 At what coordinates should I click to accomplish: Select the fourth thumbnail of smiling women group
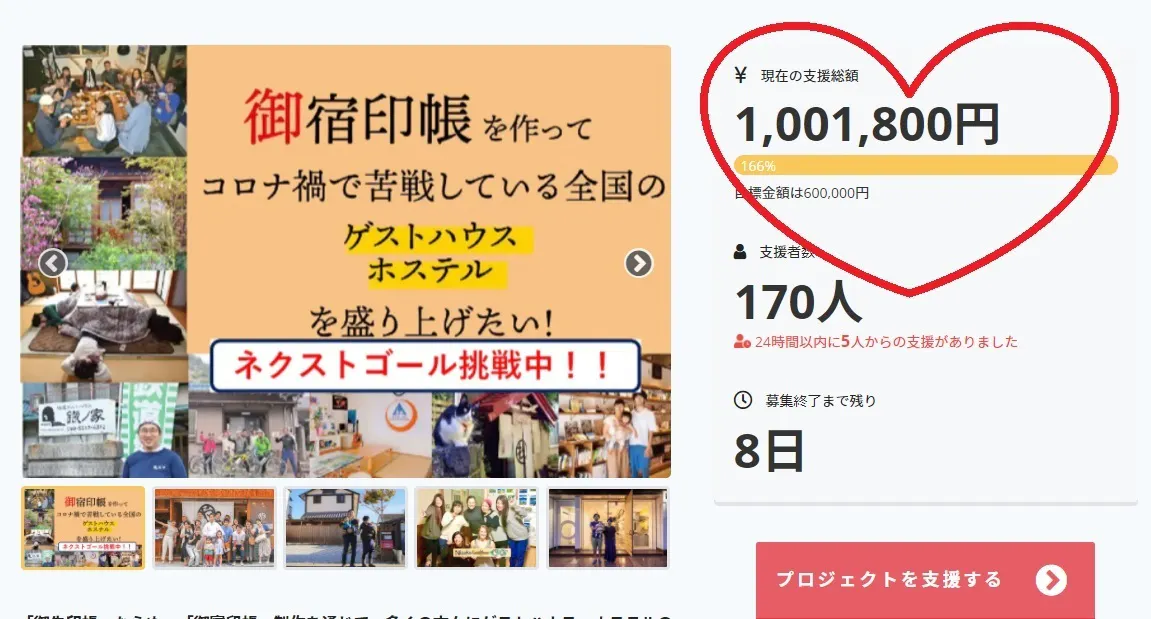pyautogui.click(x=476, y=527)
